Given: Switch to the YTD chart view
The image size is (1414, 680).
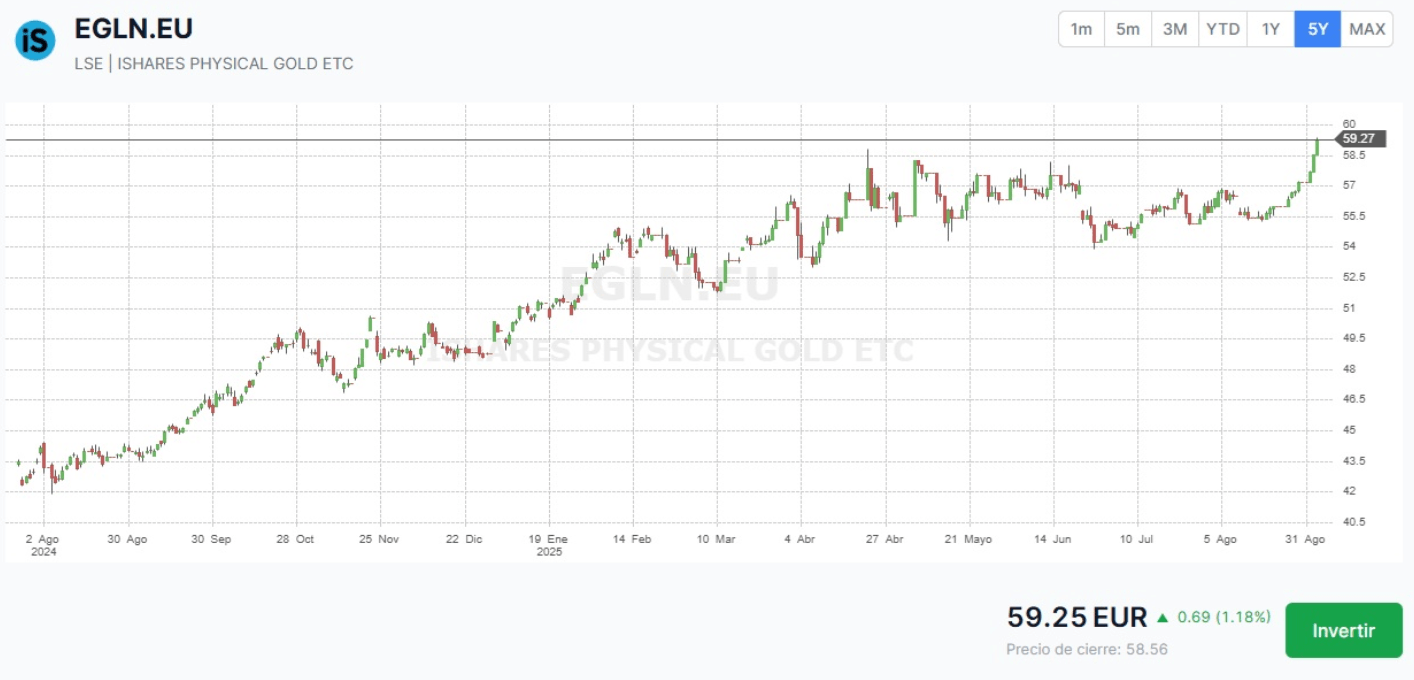Looking at the screenshot, I should (1222, 29).
